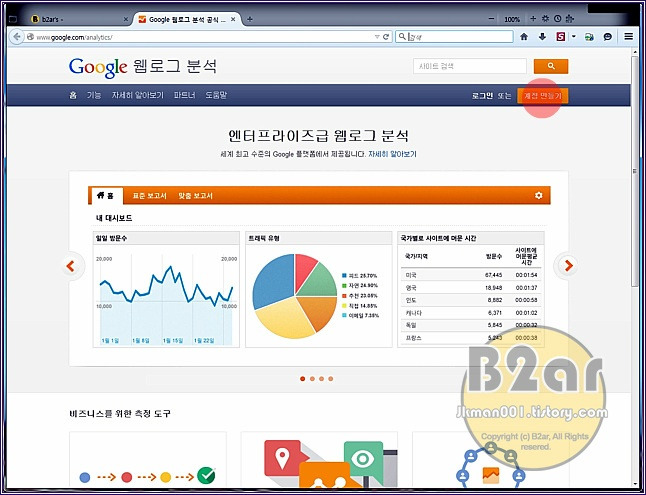
Task: Click the orange magnifier search button
Action: coord(551,66)
